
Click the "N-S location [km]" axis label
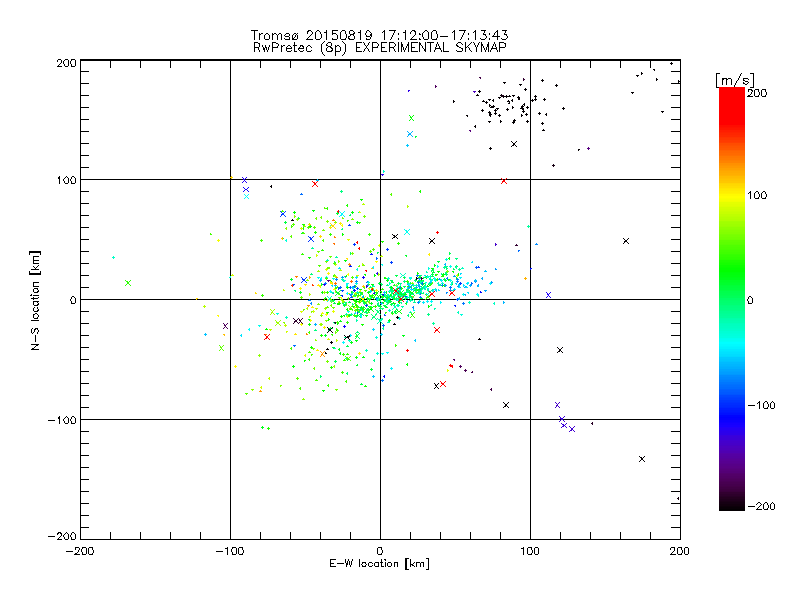pos(35,300)
